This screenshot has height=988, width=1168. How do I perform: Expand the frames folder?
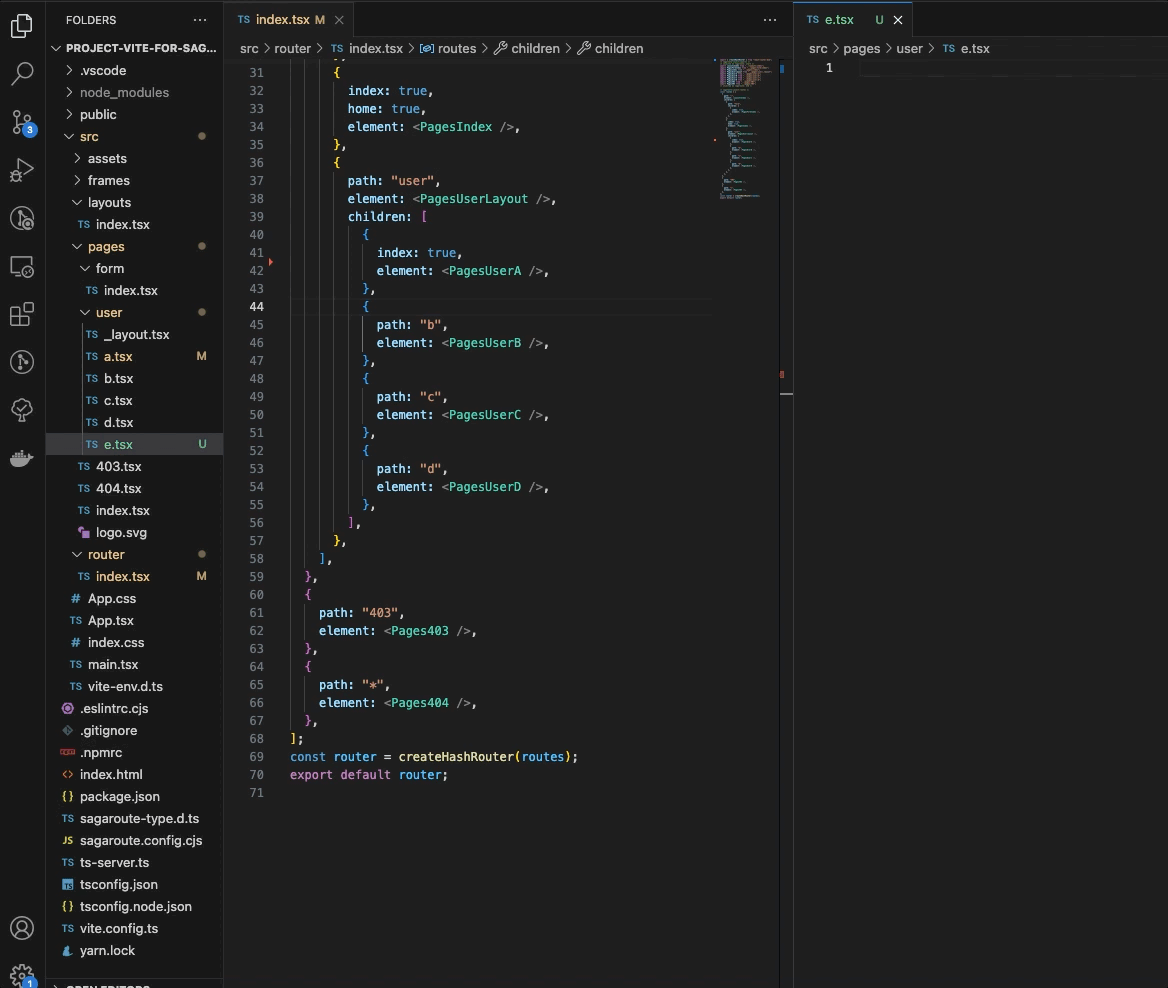tap(134, 180)
